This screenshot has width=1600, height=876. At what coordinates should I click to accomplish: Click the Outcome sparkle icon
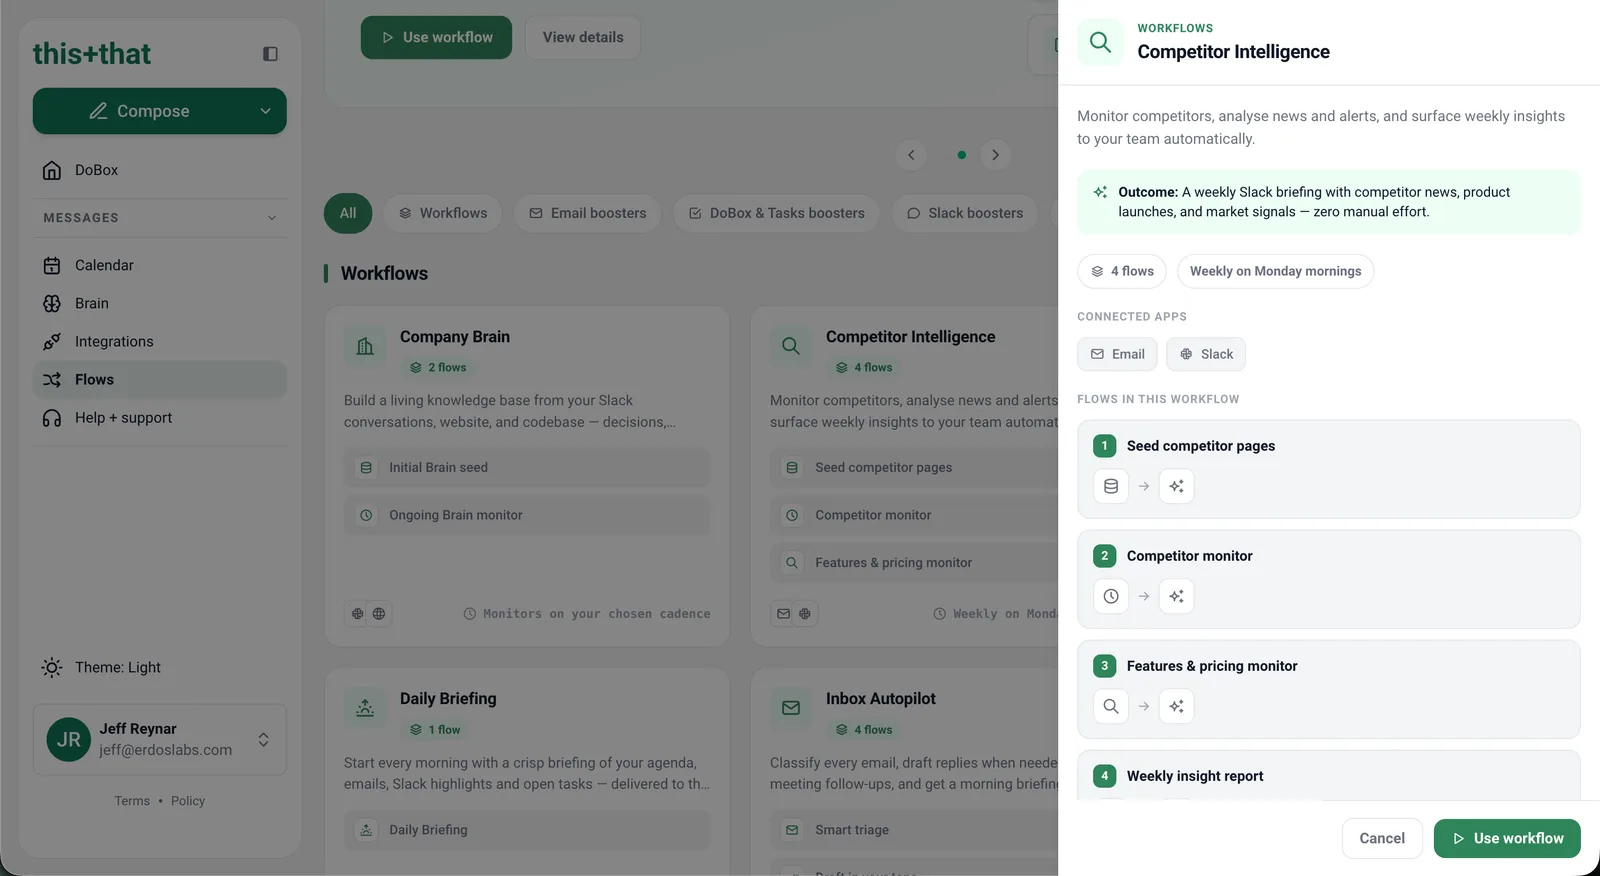pyautogui.click(x=1100, y=192)
